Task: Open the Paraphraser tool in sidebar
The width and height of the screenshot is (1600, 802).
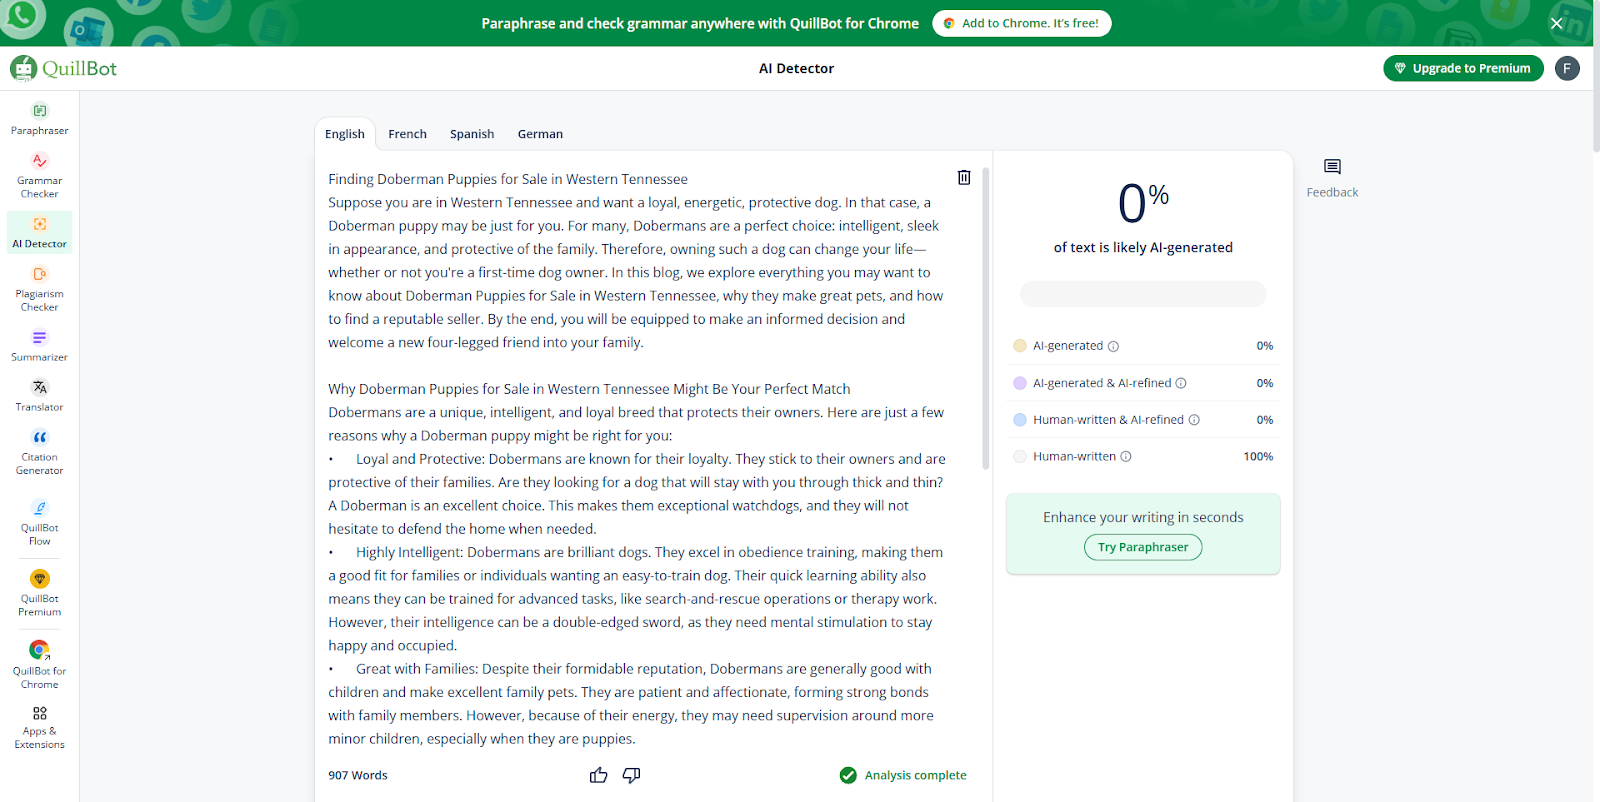Action: click(39, 119)
